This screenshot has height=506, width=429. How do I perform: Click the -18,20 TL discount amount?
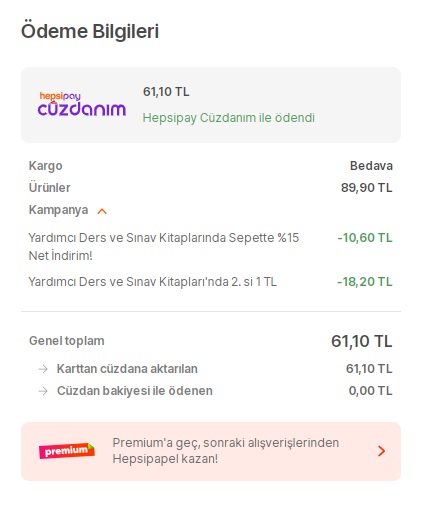point(365,282)
